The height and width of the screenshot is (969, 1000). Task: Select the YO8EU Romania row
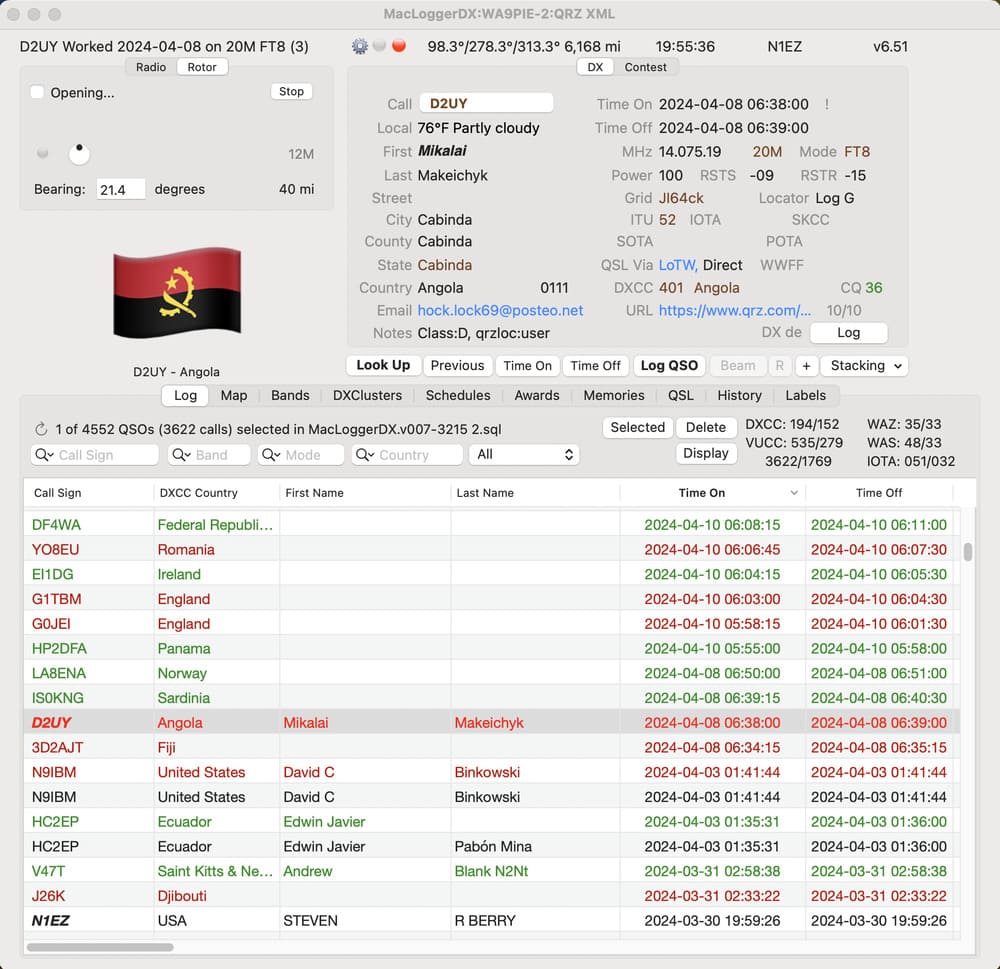(492, 550)
